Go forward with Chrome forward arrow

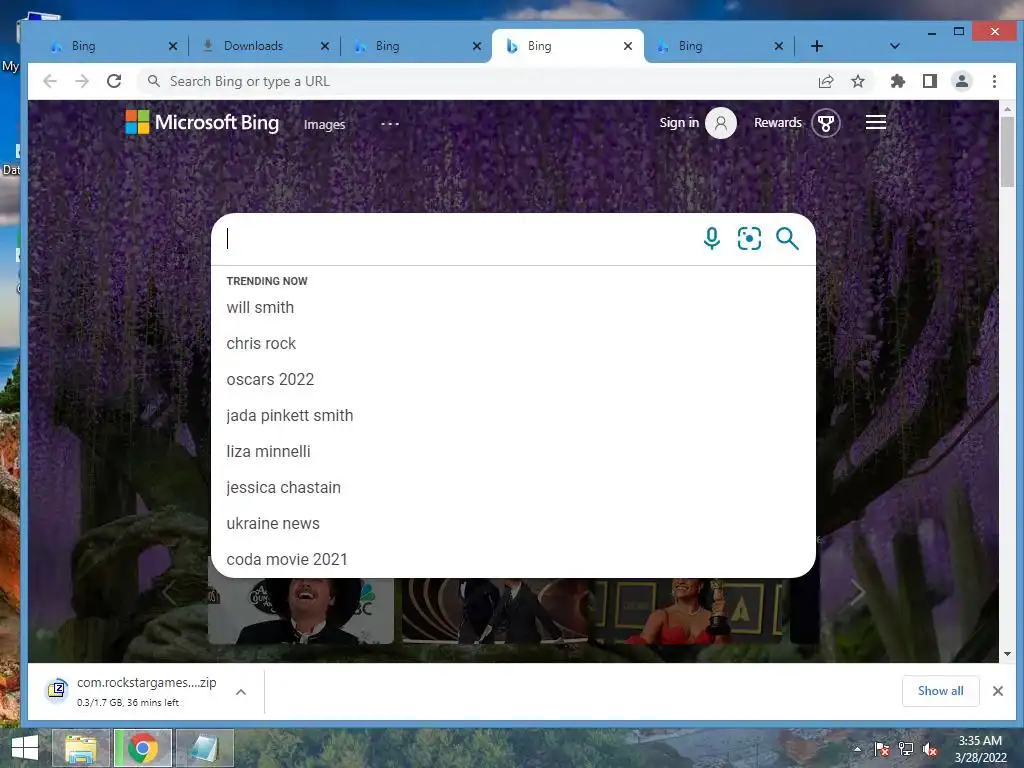pos(82,81)
